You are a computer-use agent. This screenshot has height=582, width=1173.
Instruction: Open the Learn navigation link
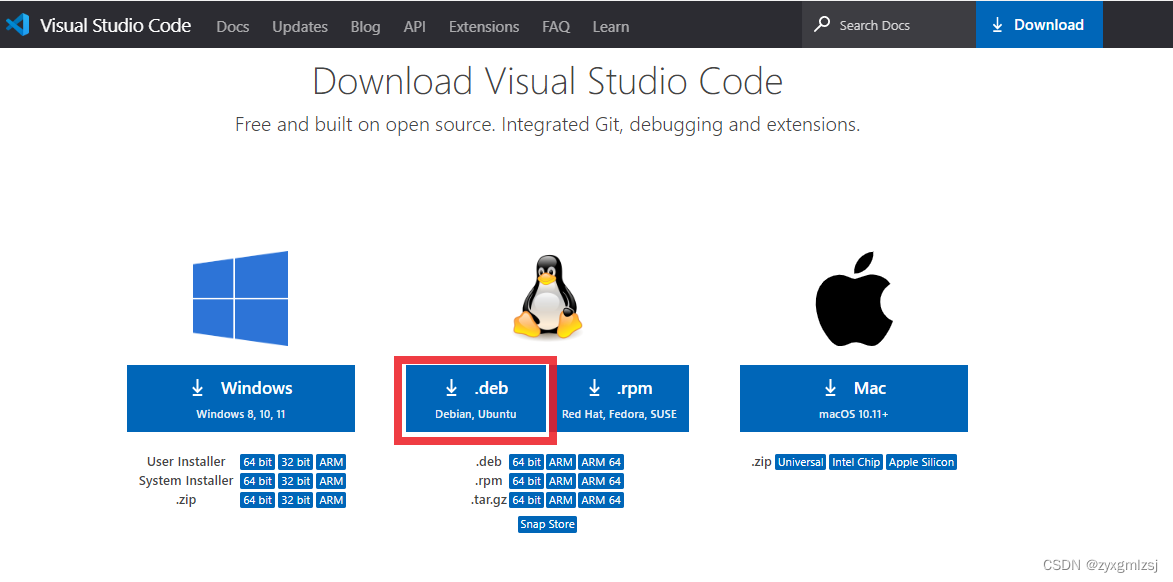(x=610, y=26)
